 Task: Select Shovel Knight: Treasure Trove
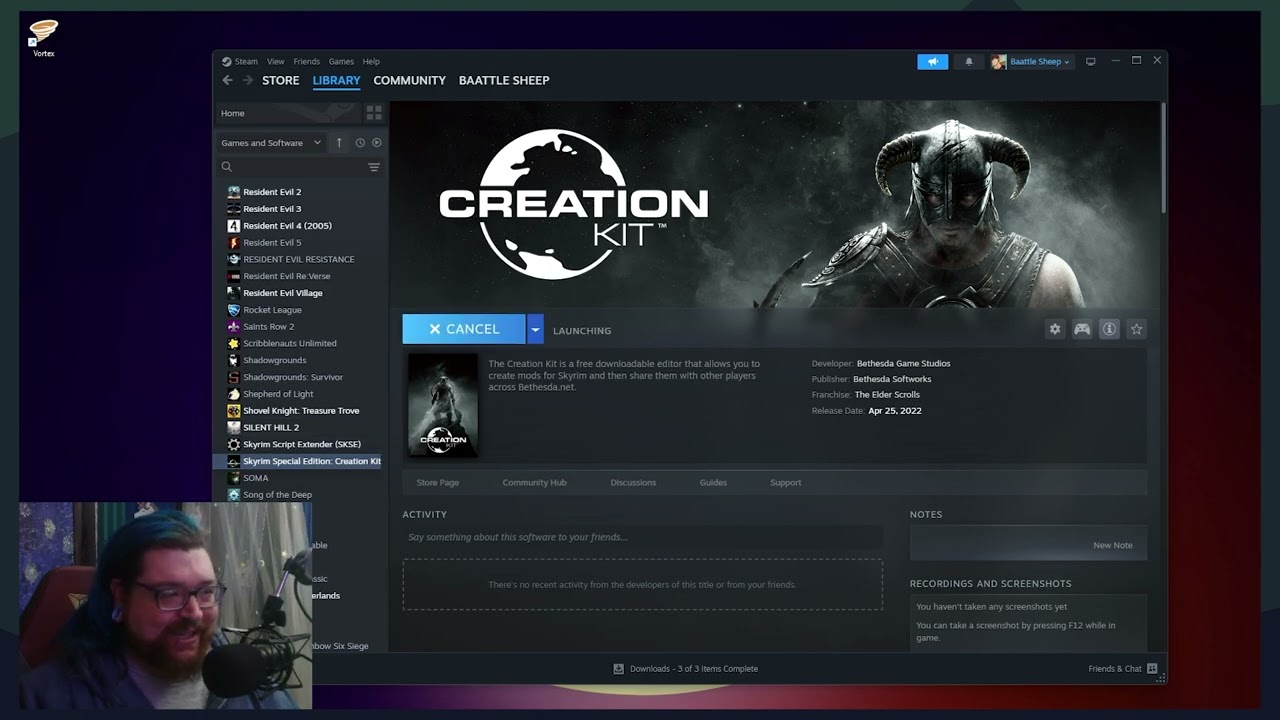[x=300, y=411]
